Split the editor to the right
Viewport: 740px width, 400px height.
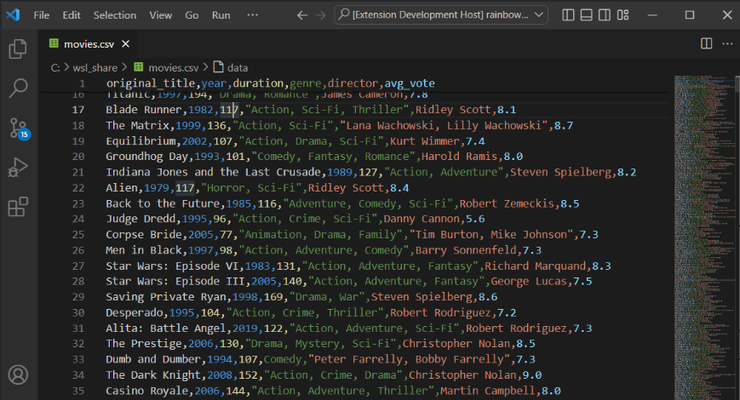706,43
